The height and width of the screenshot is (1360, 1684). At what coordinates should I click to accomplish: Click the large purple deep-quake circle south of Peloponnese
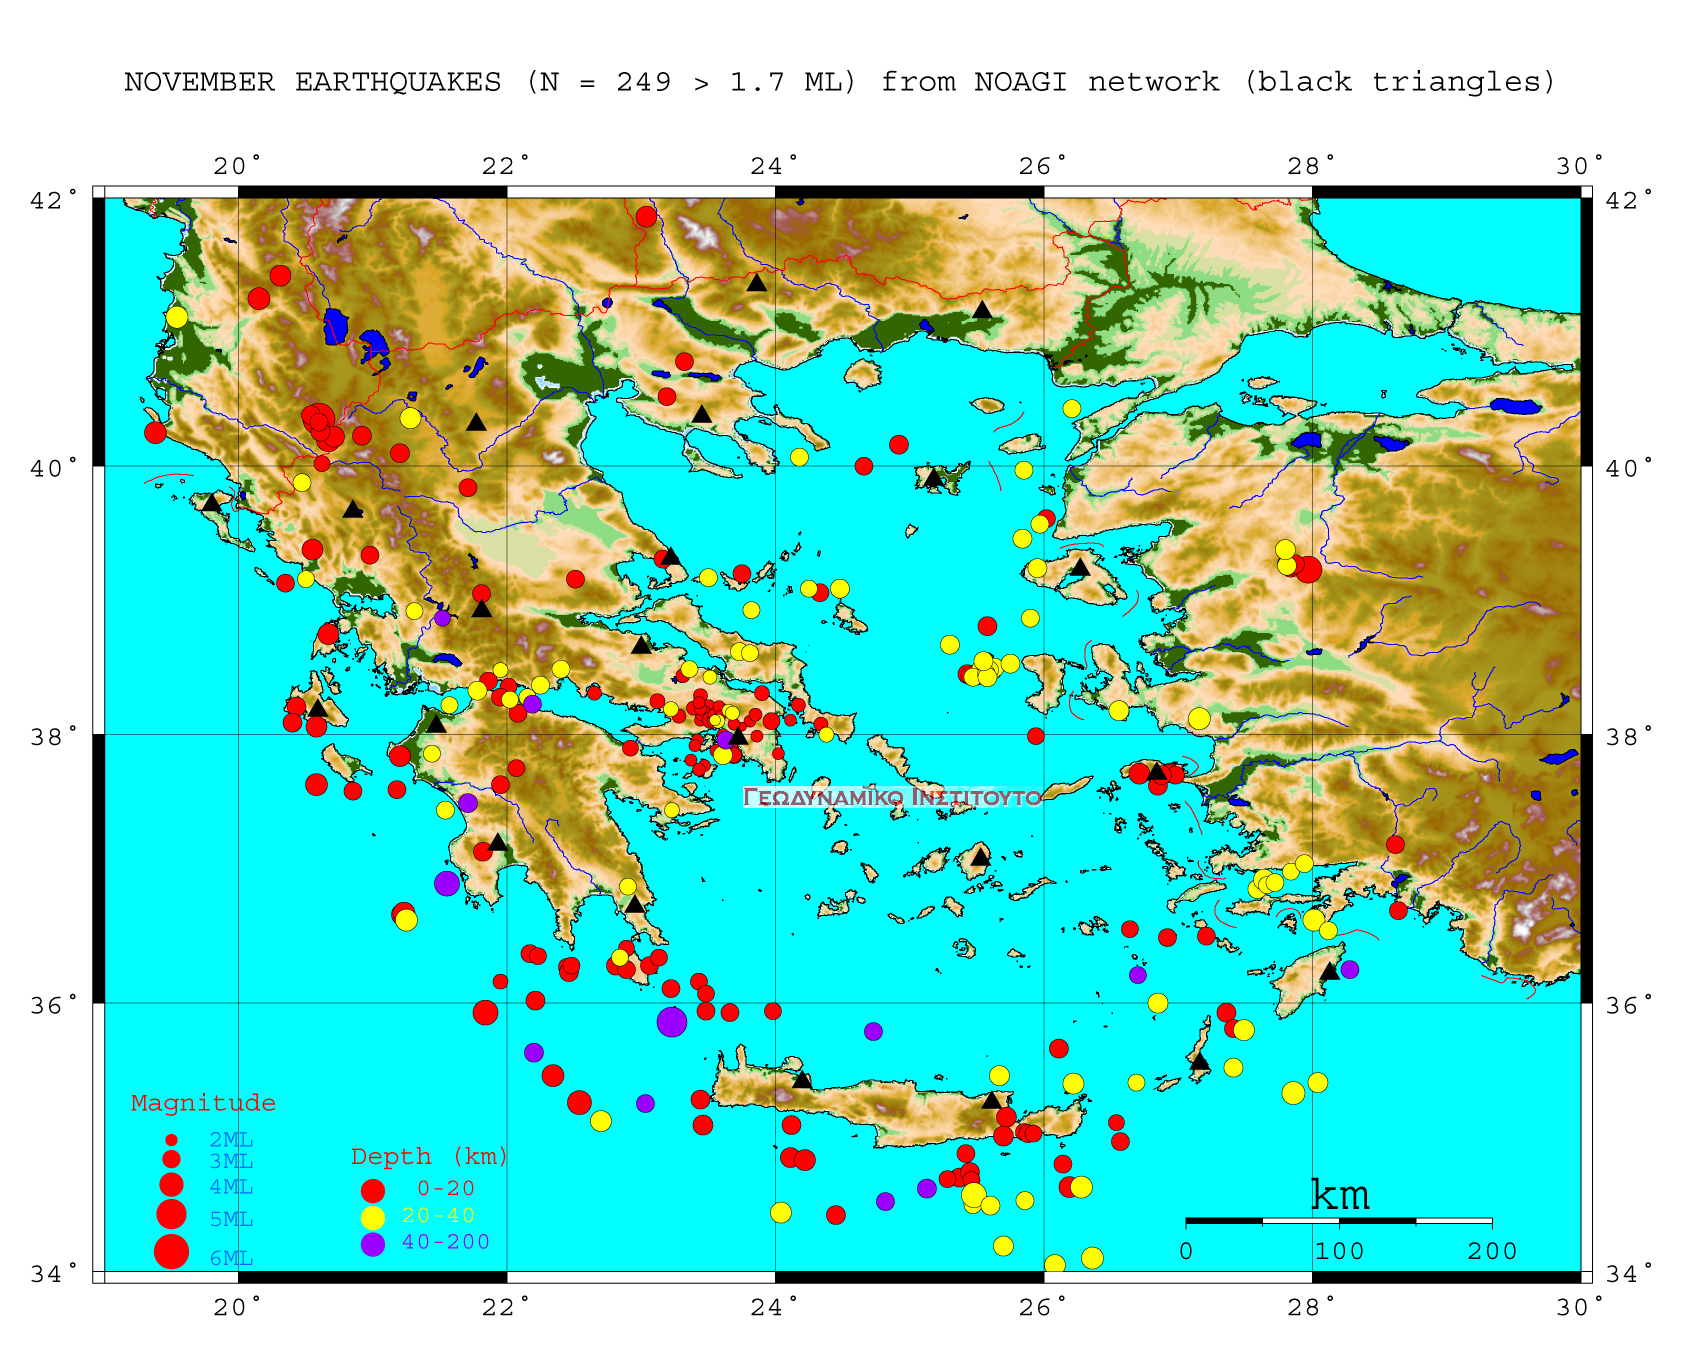(672, 1022)
